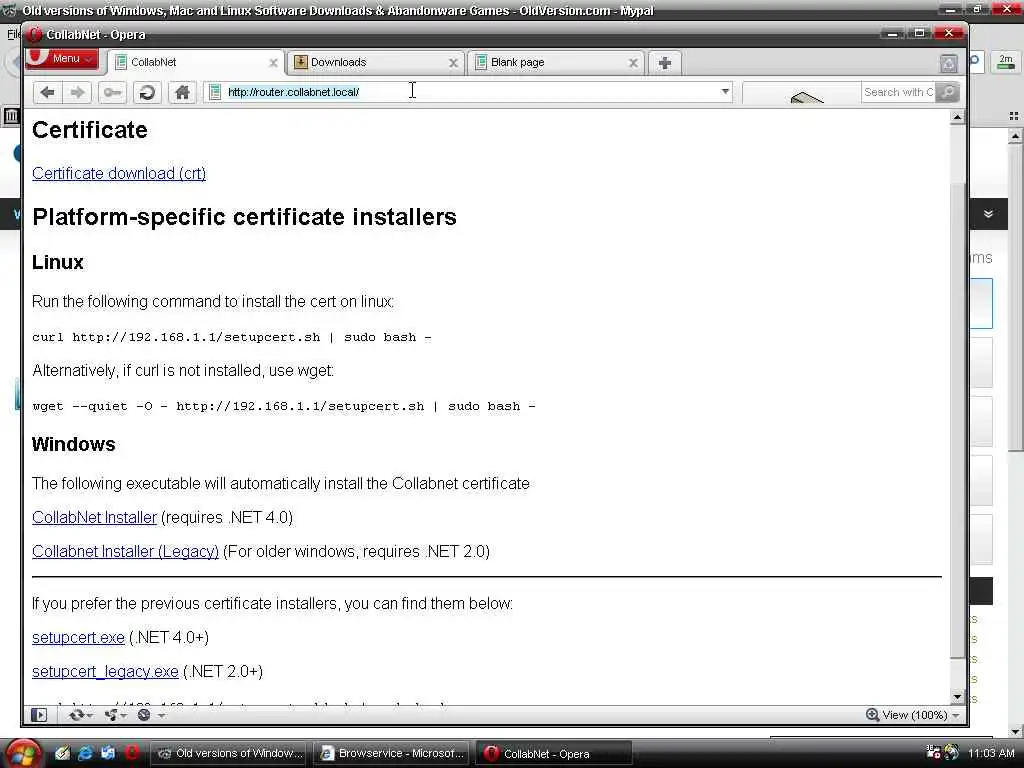Switch to the CollabNet tab
This screenshot has width=1024, height=768.
click(x=196, y=63)
